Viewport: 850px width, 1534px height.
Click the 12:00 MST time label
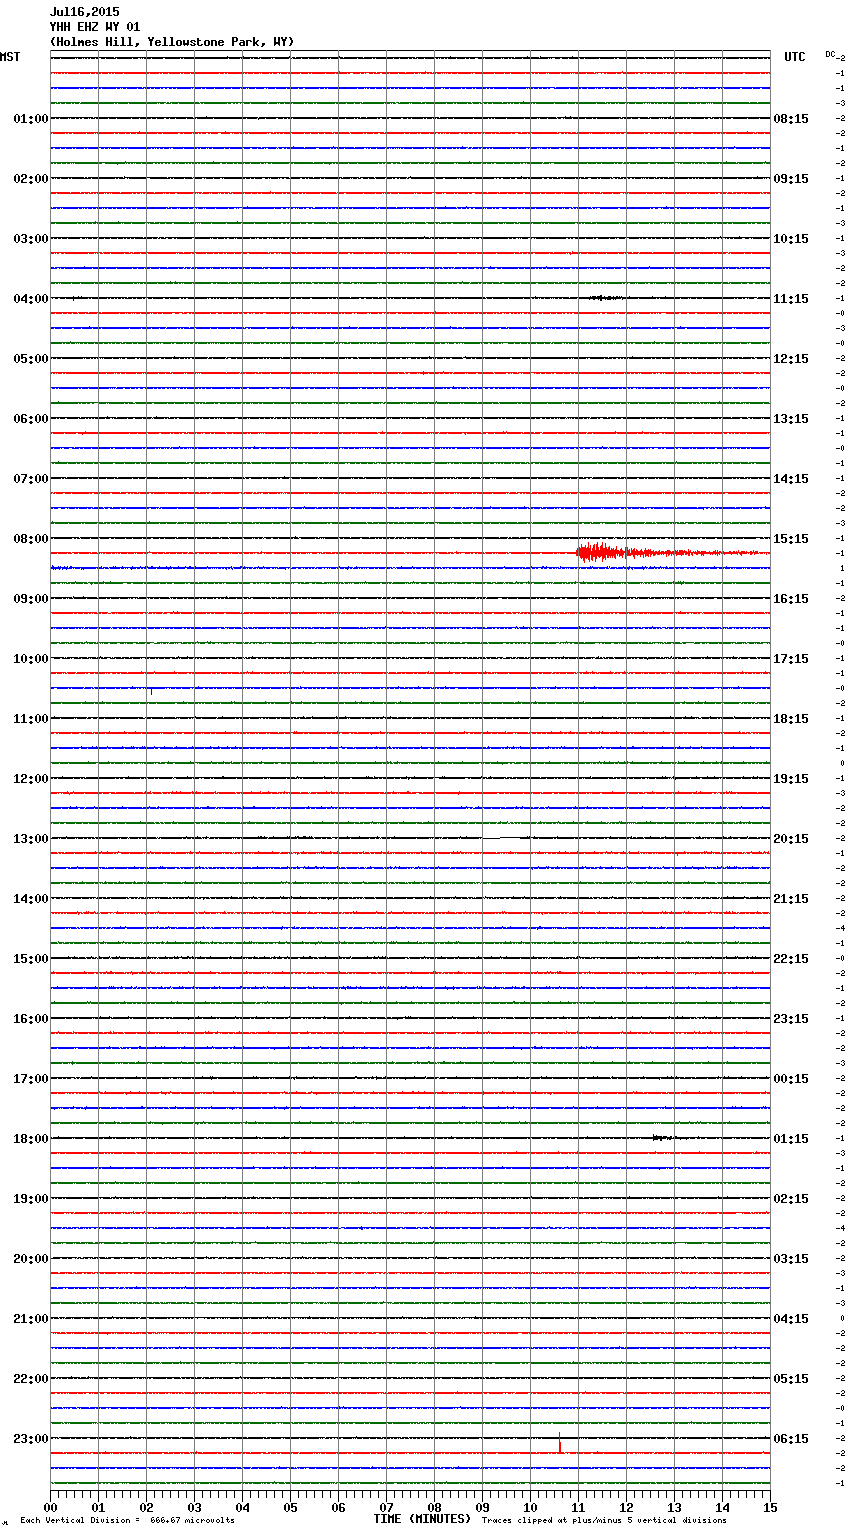[x=30, y=779]
